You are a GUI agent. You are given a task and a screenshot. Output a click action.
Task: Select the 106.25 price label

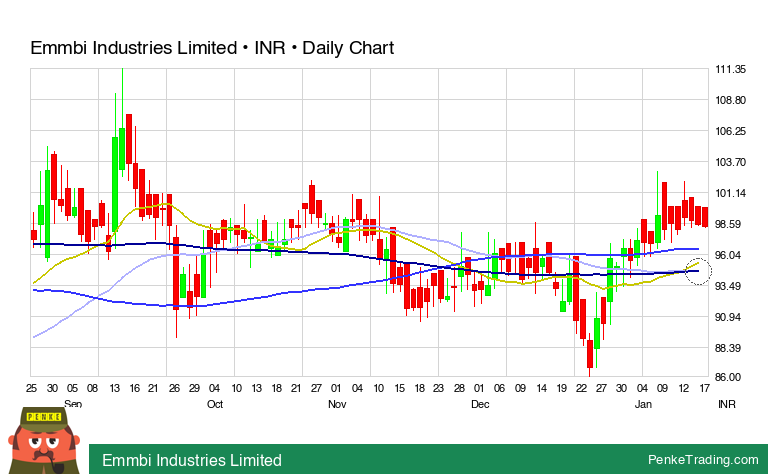(x=731, y=131)
